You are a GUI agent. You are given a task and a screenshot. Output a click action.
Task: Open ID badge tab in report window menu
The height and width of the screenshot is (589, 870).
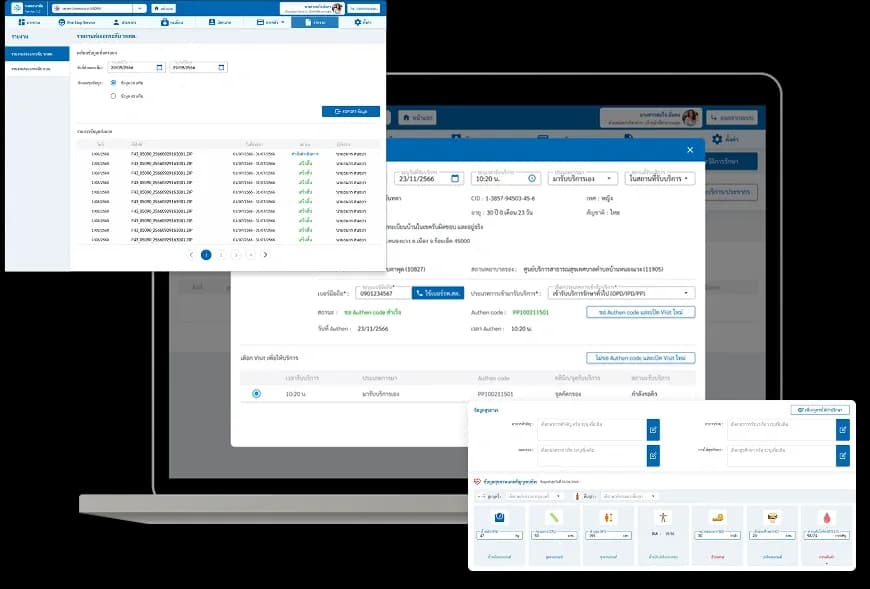(x=220, y=22)
